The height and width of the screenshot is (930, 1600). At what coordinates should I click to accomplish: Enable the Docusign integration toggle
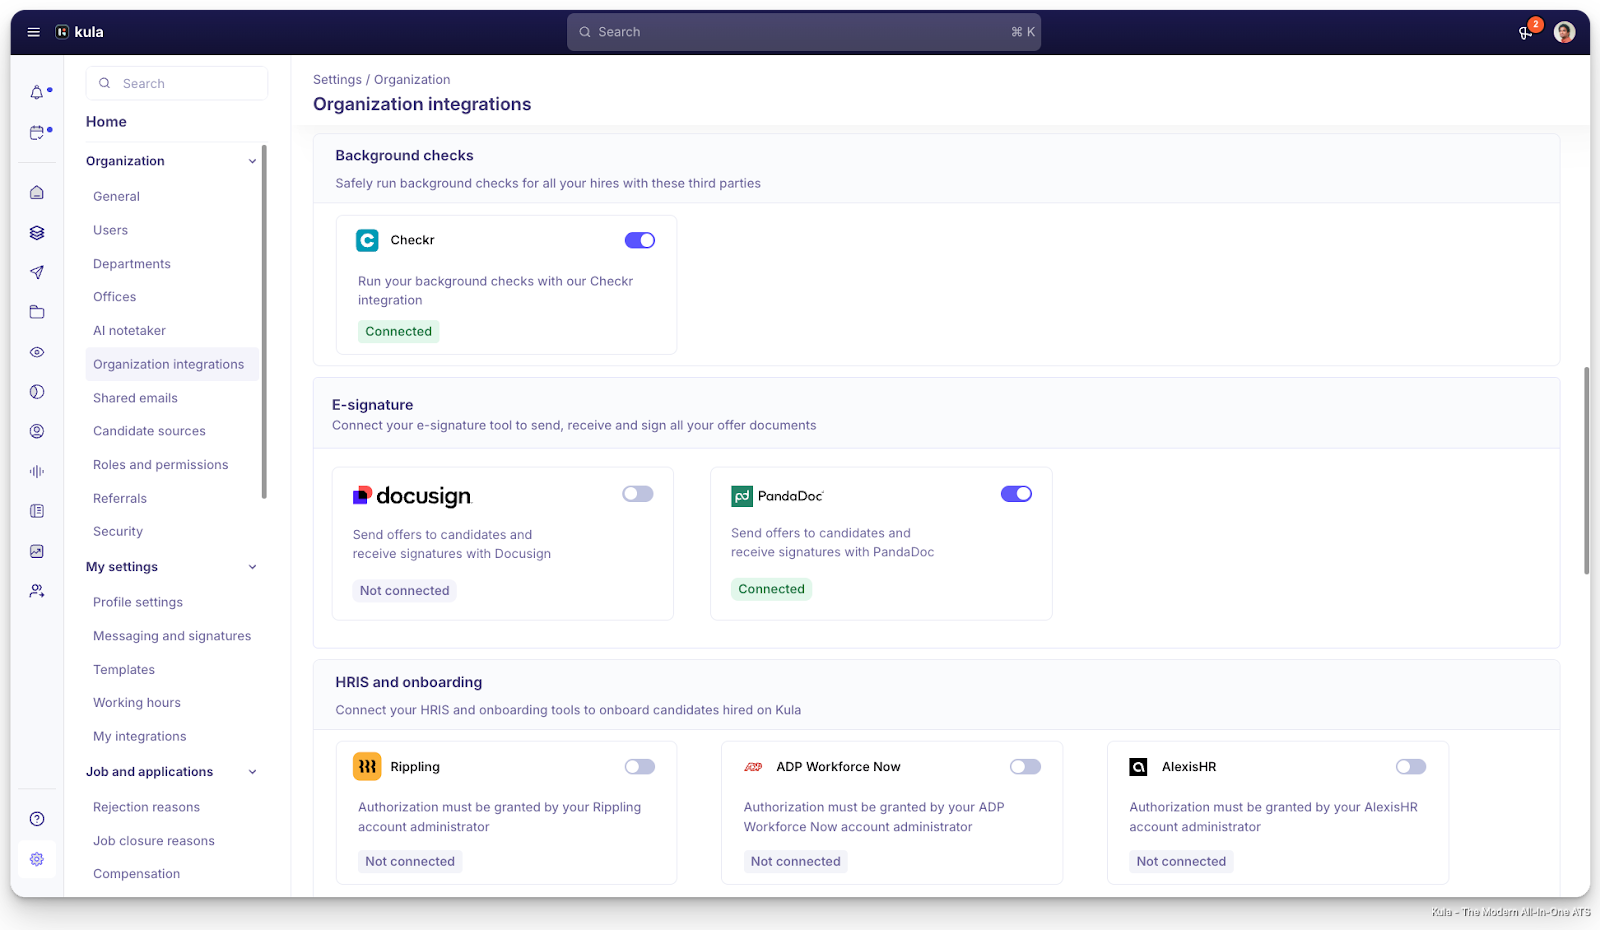click(638, 494)
